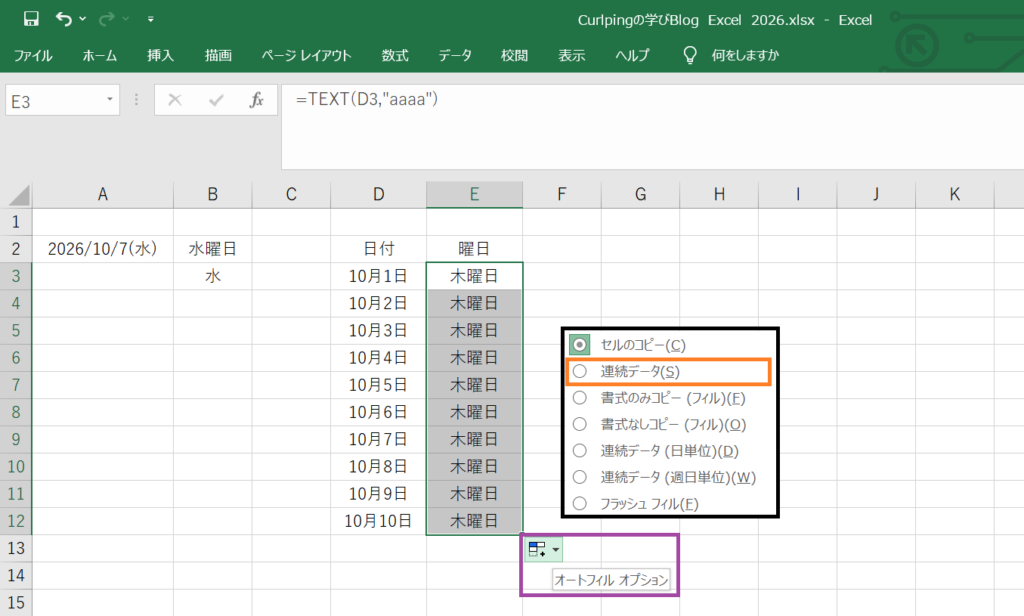Click the formula bar Cancel X icon

[x=174, y=100]
